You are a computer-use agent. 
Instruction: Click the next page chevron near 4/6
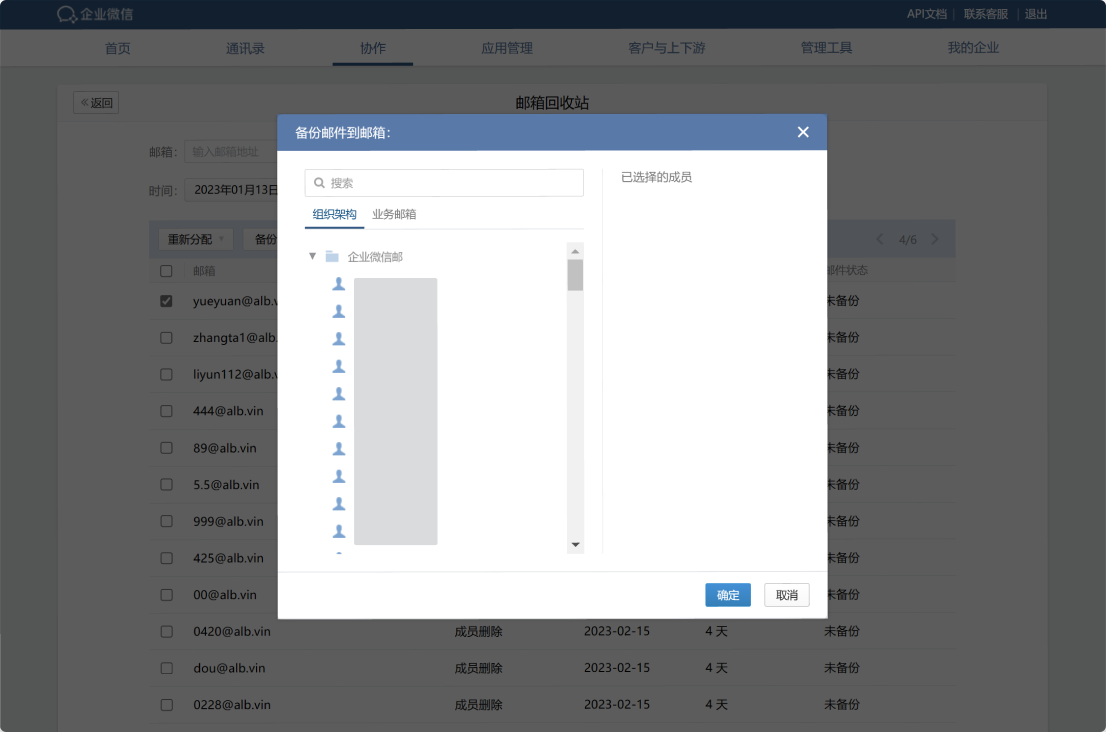tap(934, 239)
